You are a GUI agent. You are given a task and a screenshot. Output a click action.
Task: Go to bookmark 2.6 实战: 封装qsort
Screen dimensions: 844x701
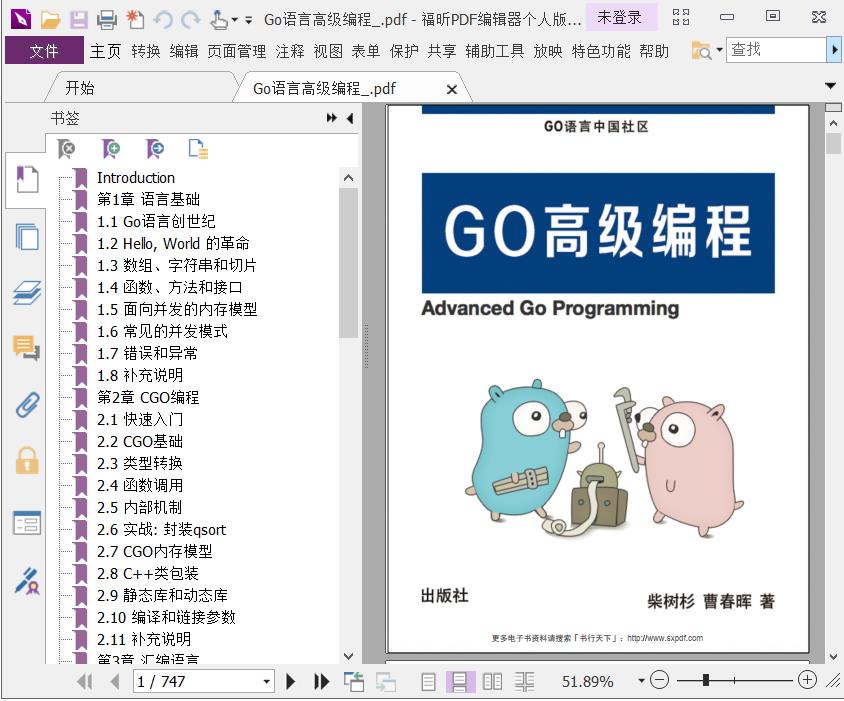(x=161, y=530)
